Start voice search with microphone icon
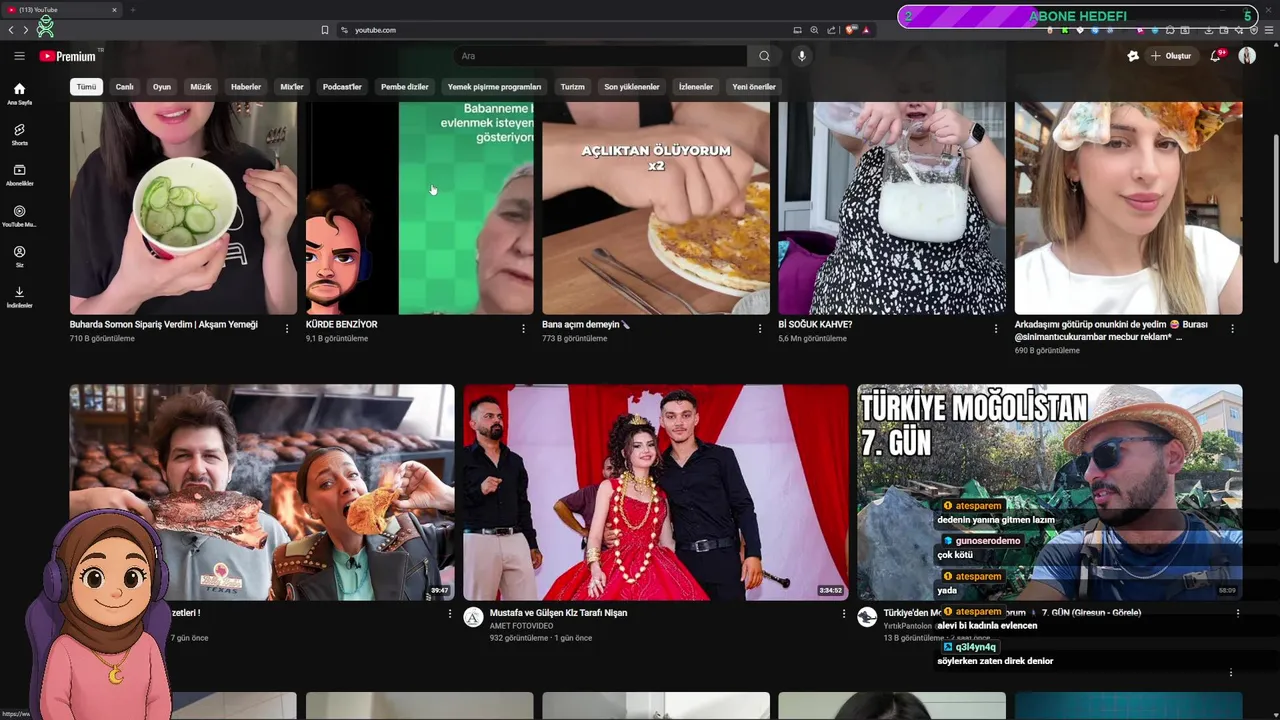The width and height of the screenshot is (1280, 720). click(801, 56)
